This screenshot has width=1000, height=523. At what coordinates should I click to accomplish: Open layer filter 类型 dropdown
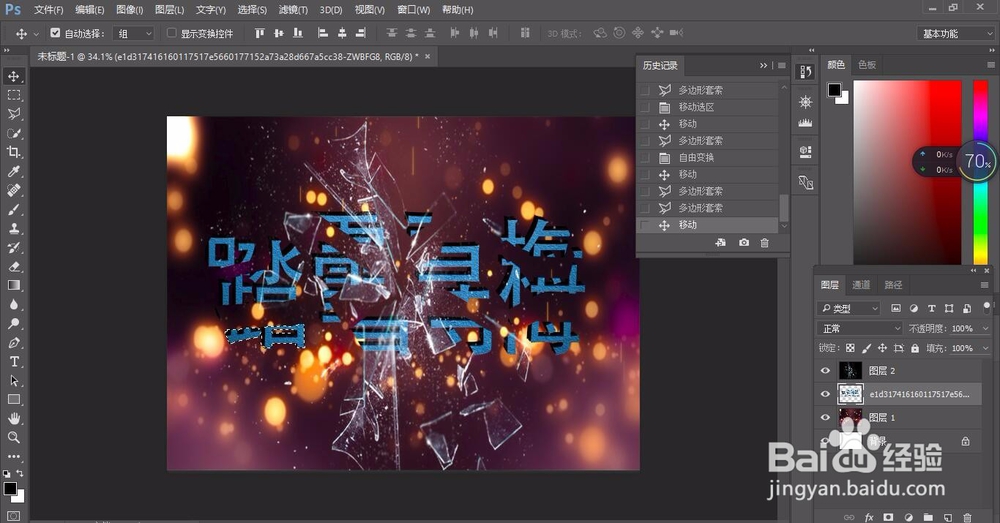(849, 308)
